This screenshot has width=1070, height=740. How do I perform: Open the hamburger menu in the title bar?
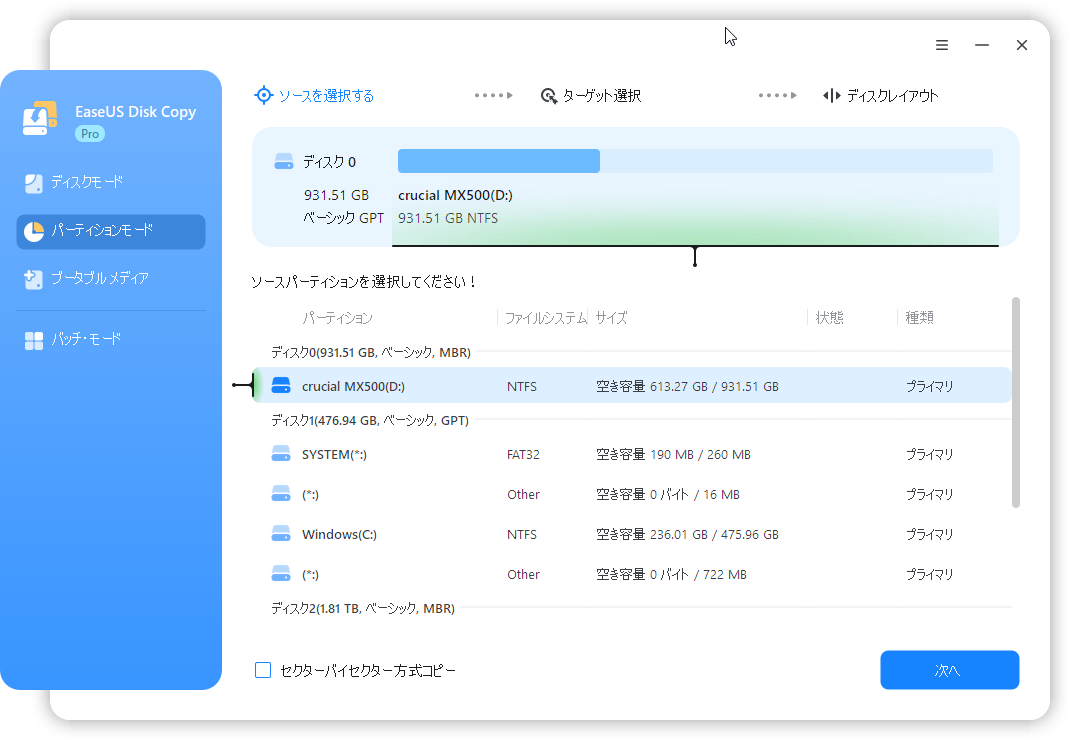[942, 45]
